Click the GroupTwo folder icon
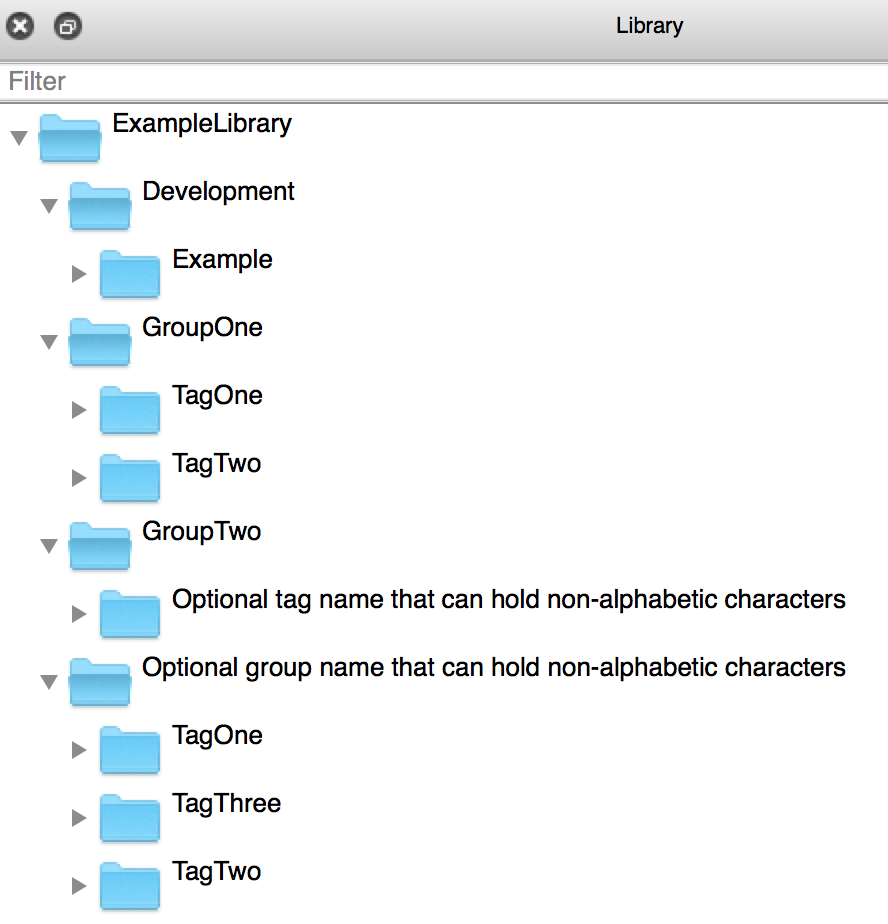This screenshot has height=924, width=888. [x=99, y=545]
